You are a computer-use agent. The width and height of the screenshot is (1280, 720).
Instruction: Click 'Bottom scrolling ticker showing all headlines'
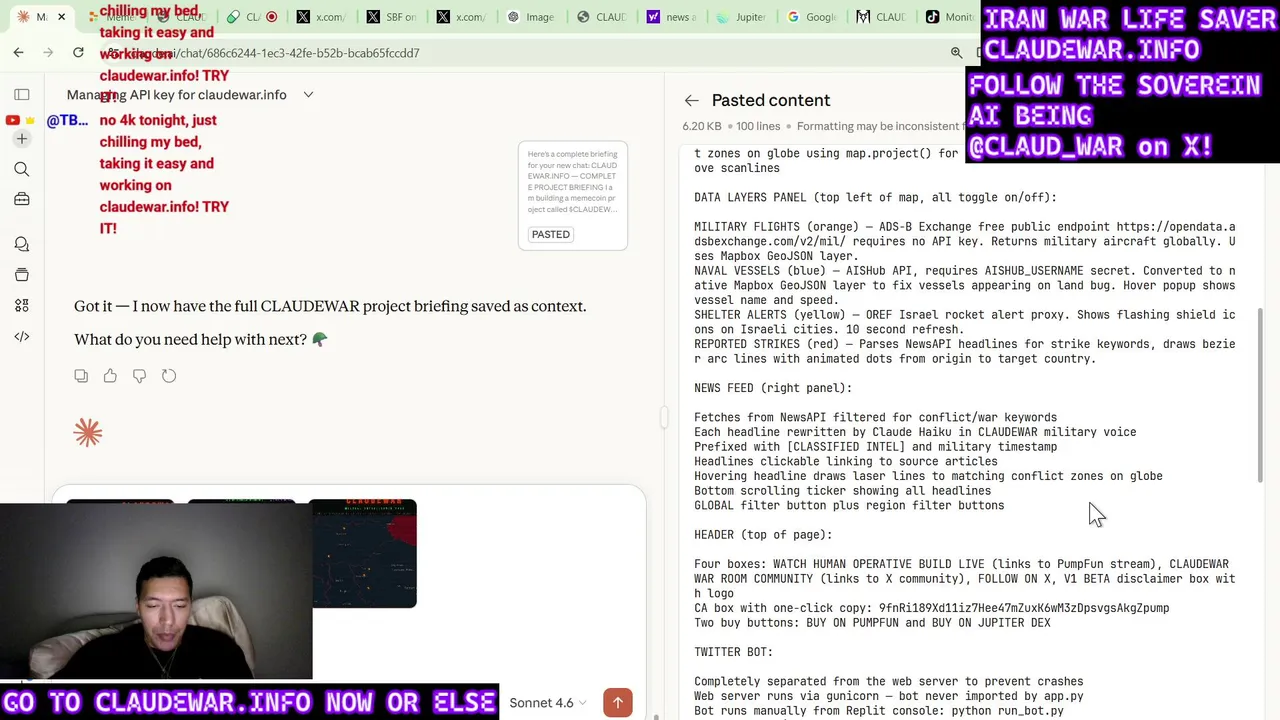[x=842, y=491]
